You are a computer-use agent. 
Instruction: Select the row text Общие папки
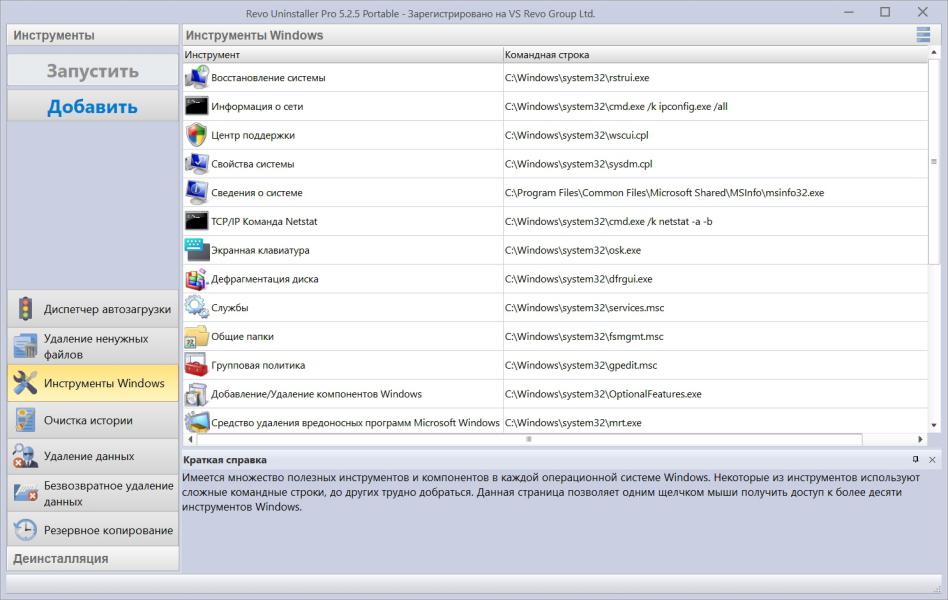[242, 336]
